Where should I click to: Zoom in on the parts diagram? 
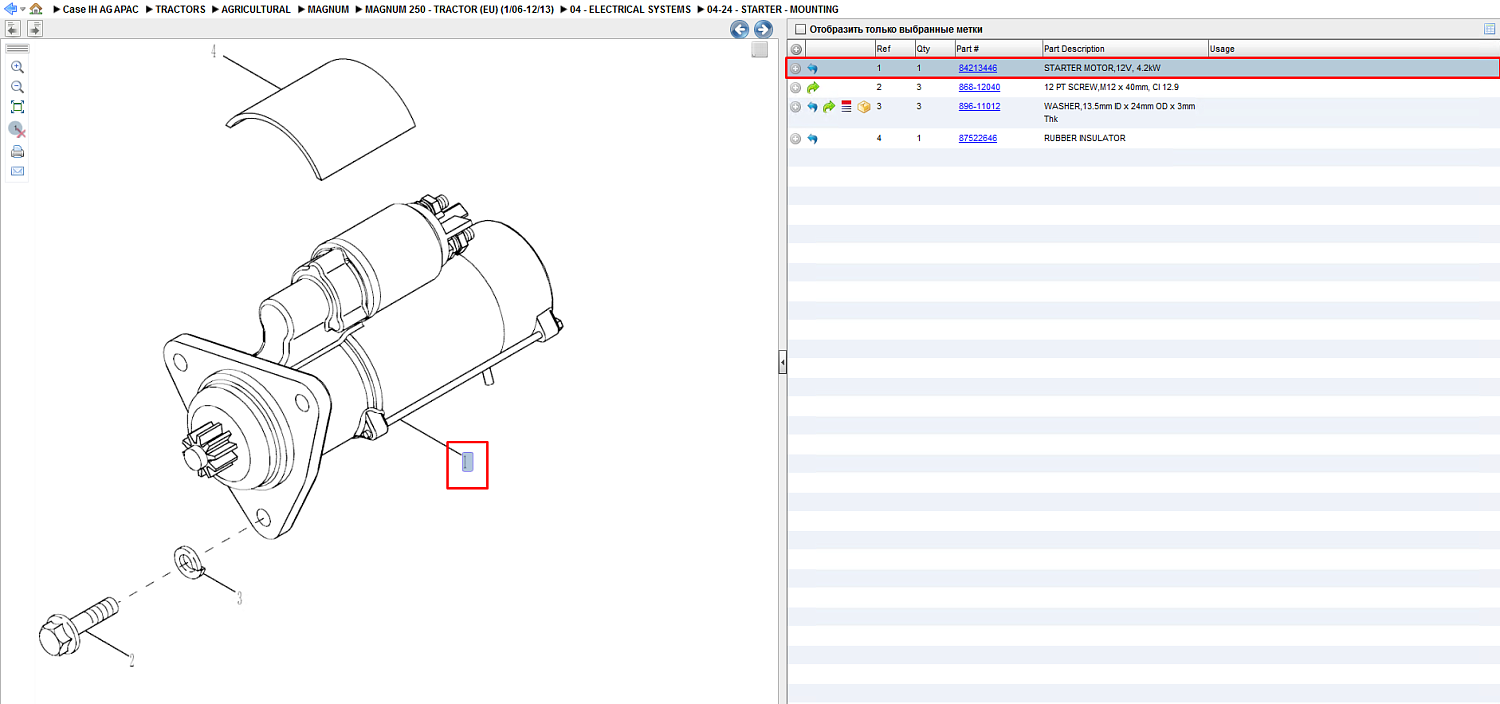coord(17,67)
